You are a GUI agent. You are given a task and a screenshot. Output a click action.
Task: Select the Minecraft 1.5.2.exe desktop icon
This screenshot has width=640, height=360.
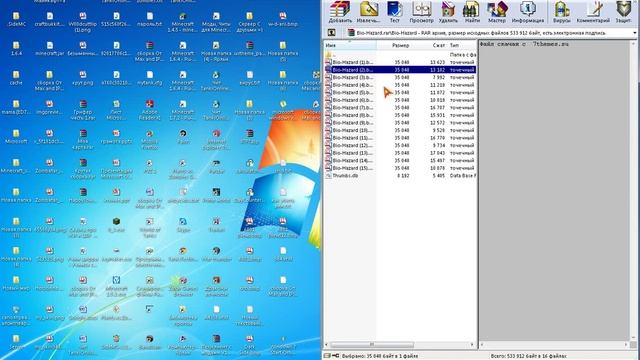pyautogui.click(x=116, y=287)
